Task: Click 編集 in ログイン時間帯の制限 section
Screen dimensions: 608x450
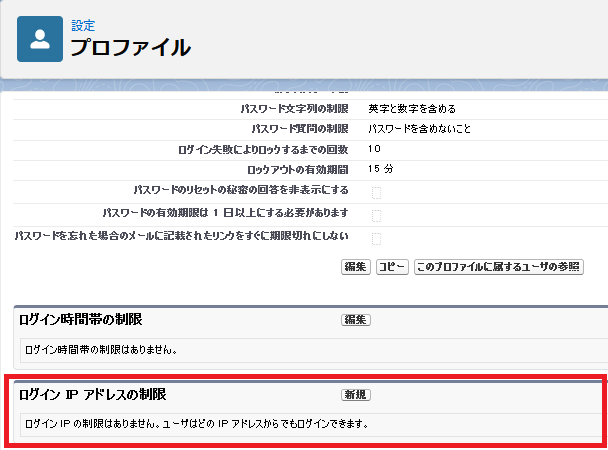Action: (x=356, y=320)
